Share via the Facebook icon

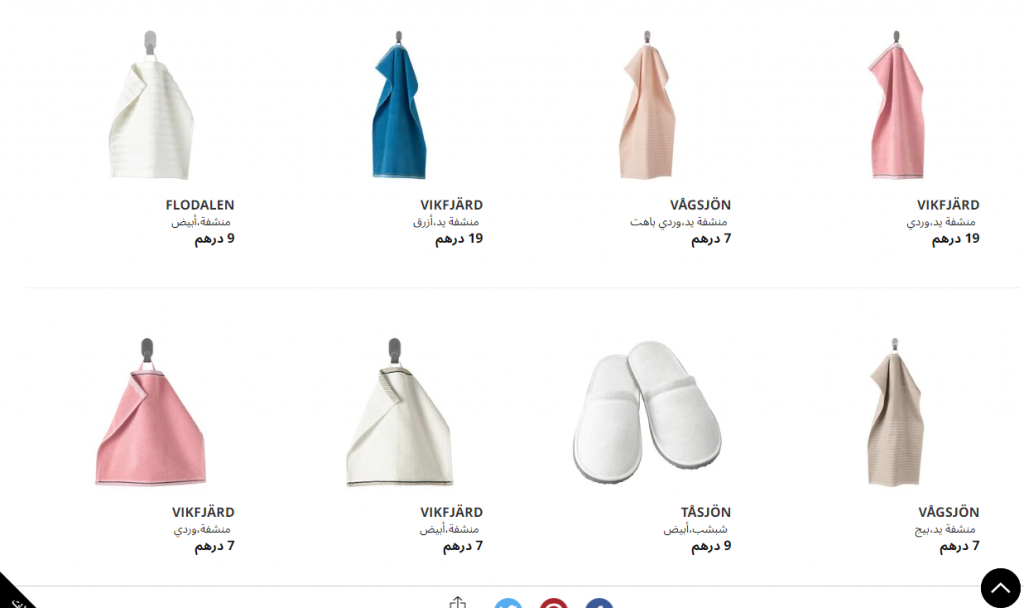pyautogui.click(x=599, y=603)
